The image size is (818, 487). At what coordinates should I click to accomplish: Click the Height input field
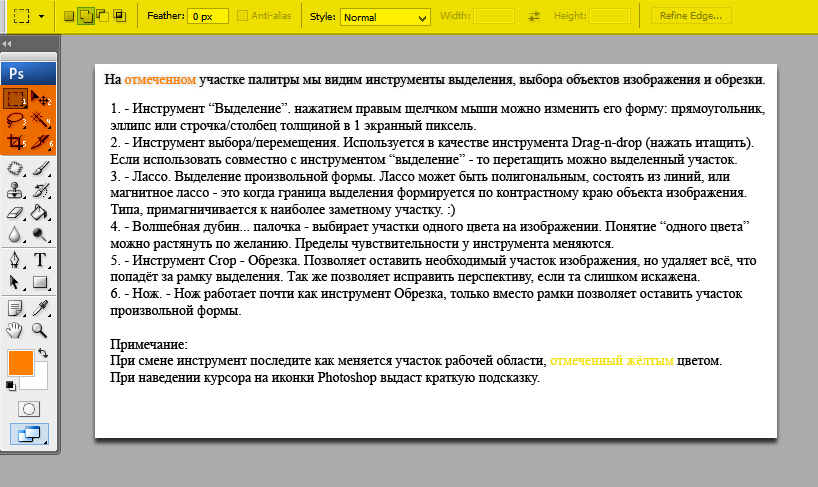610,16
